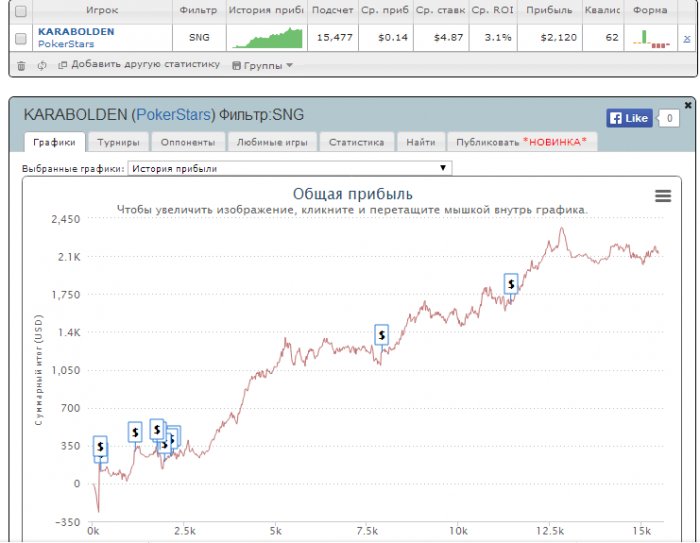
Task: Sort by the Подсчет column header
Action: [333, 10]
